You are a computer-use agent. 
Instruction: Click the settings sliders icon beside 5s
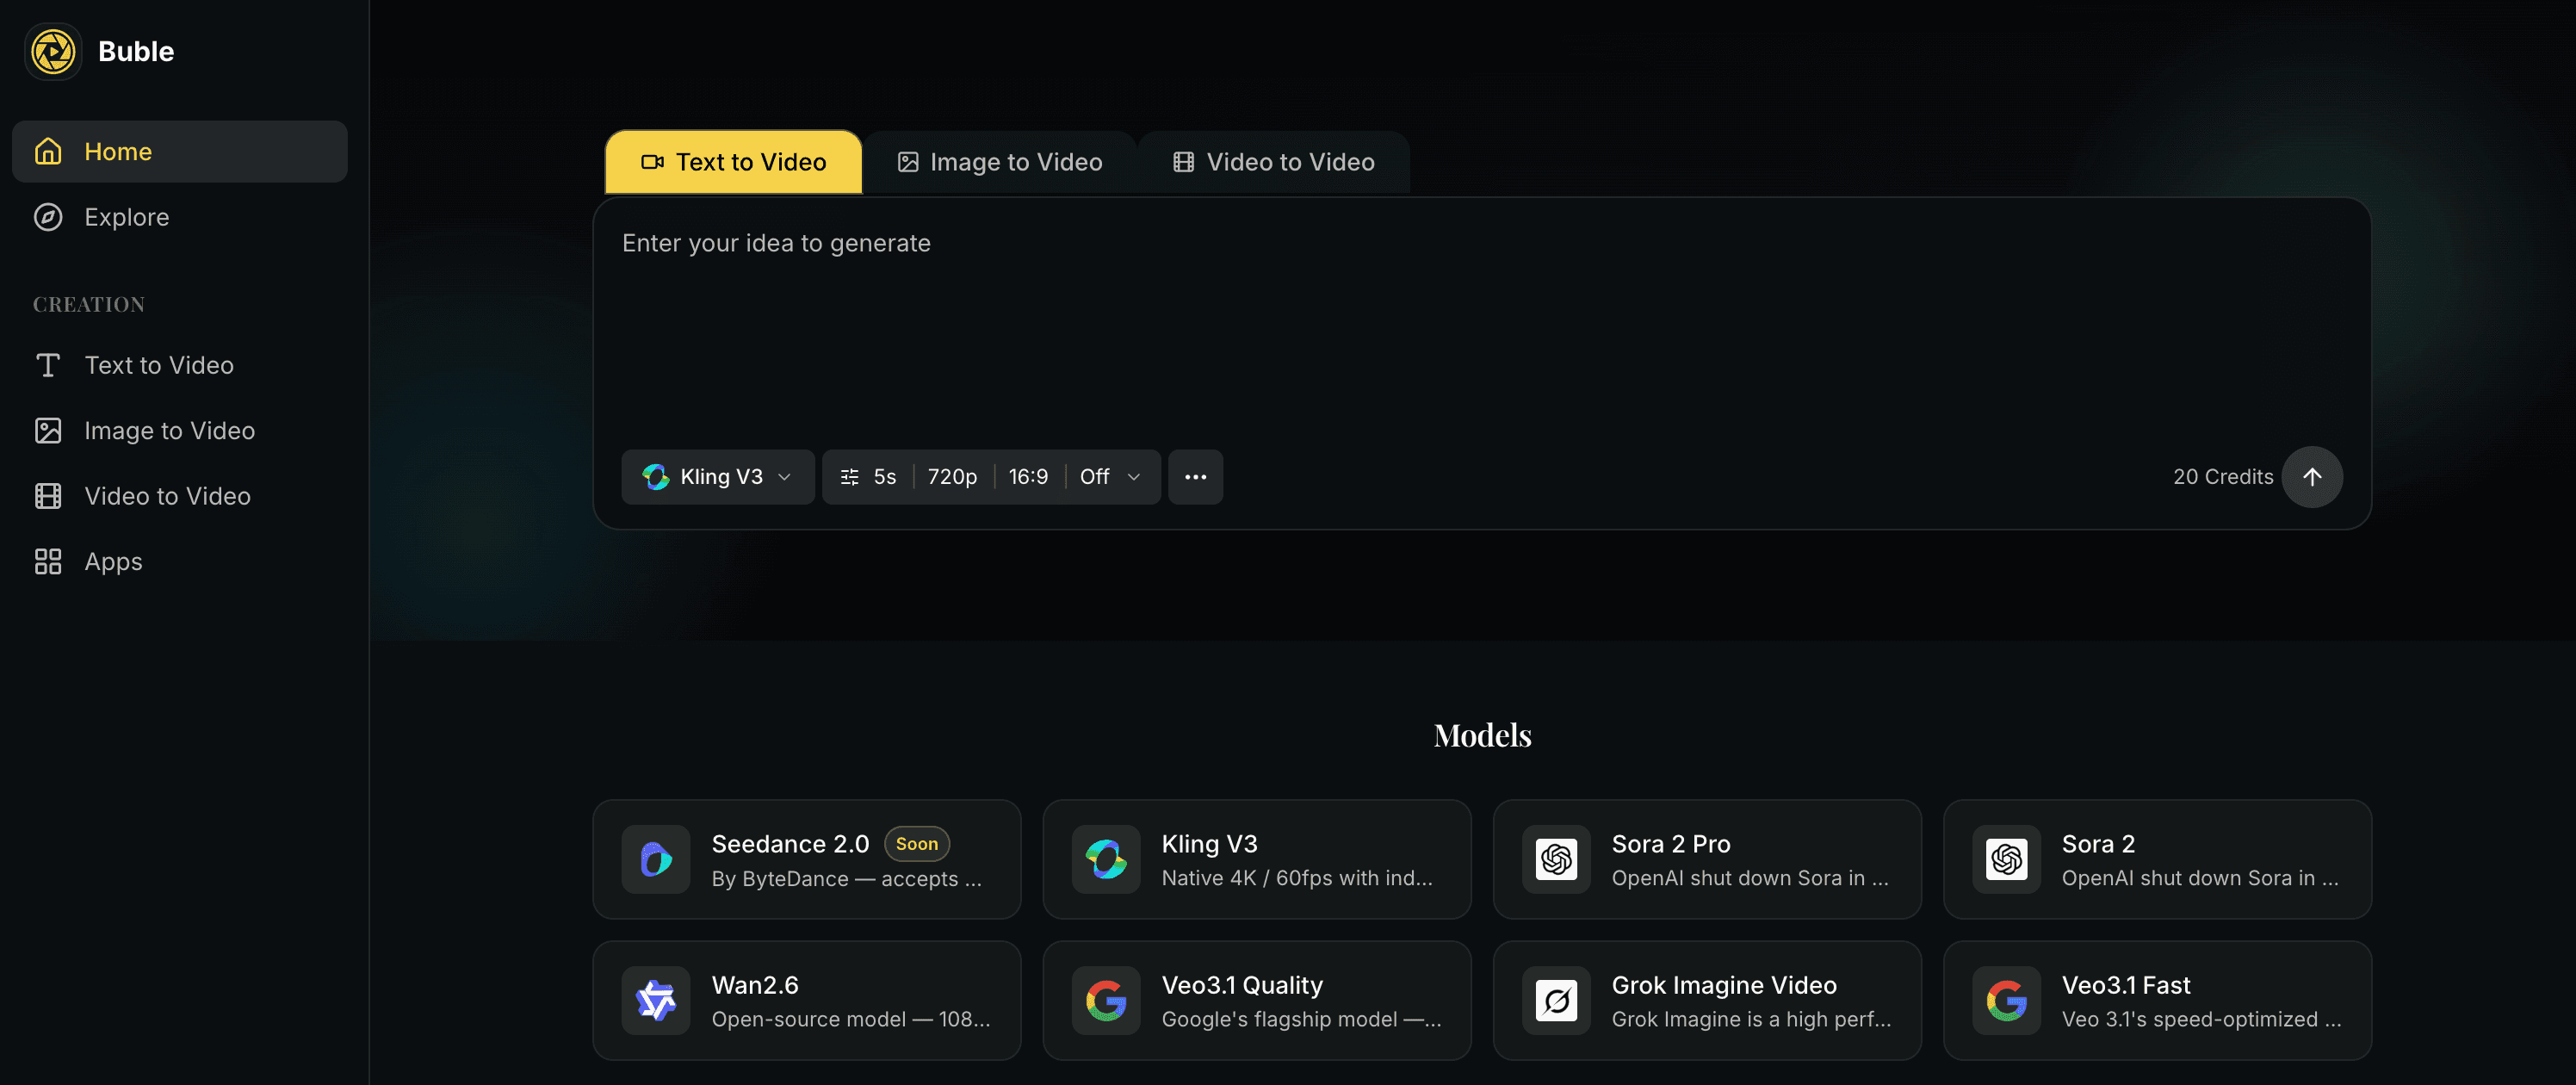coord(849,477)
